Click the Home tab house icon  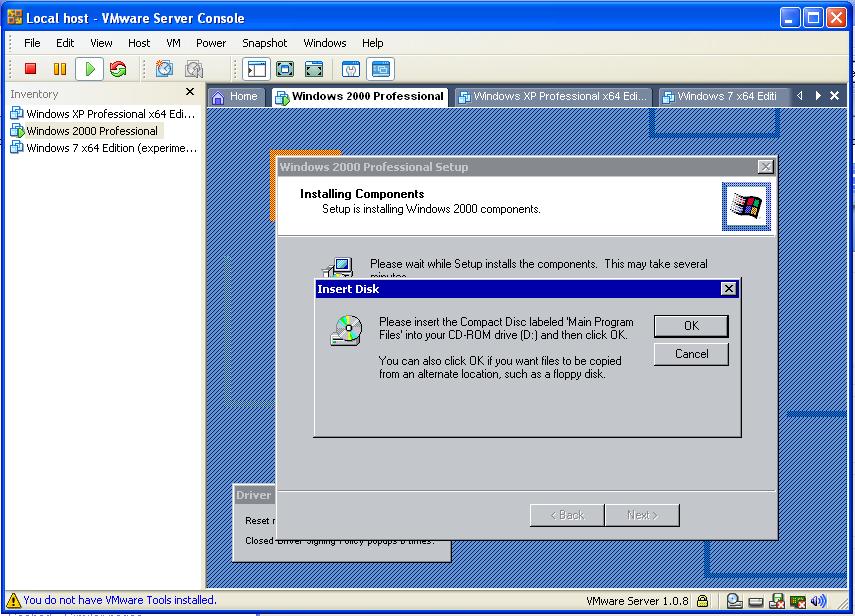(x=218, y=97)
